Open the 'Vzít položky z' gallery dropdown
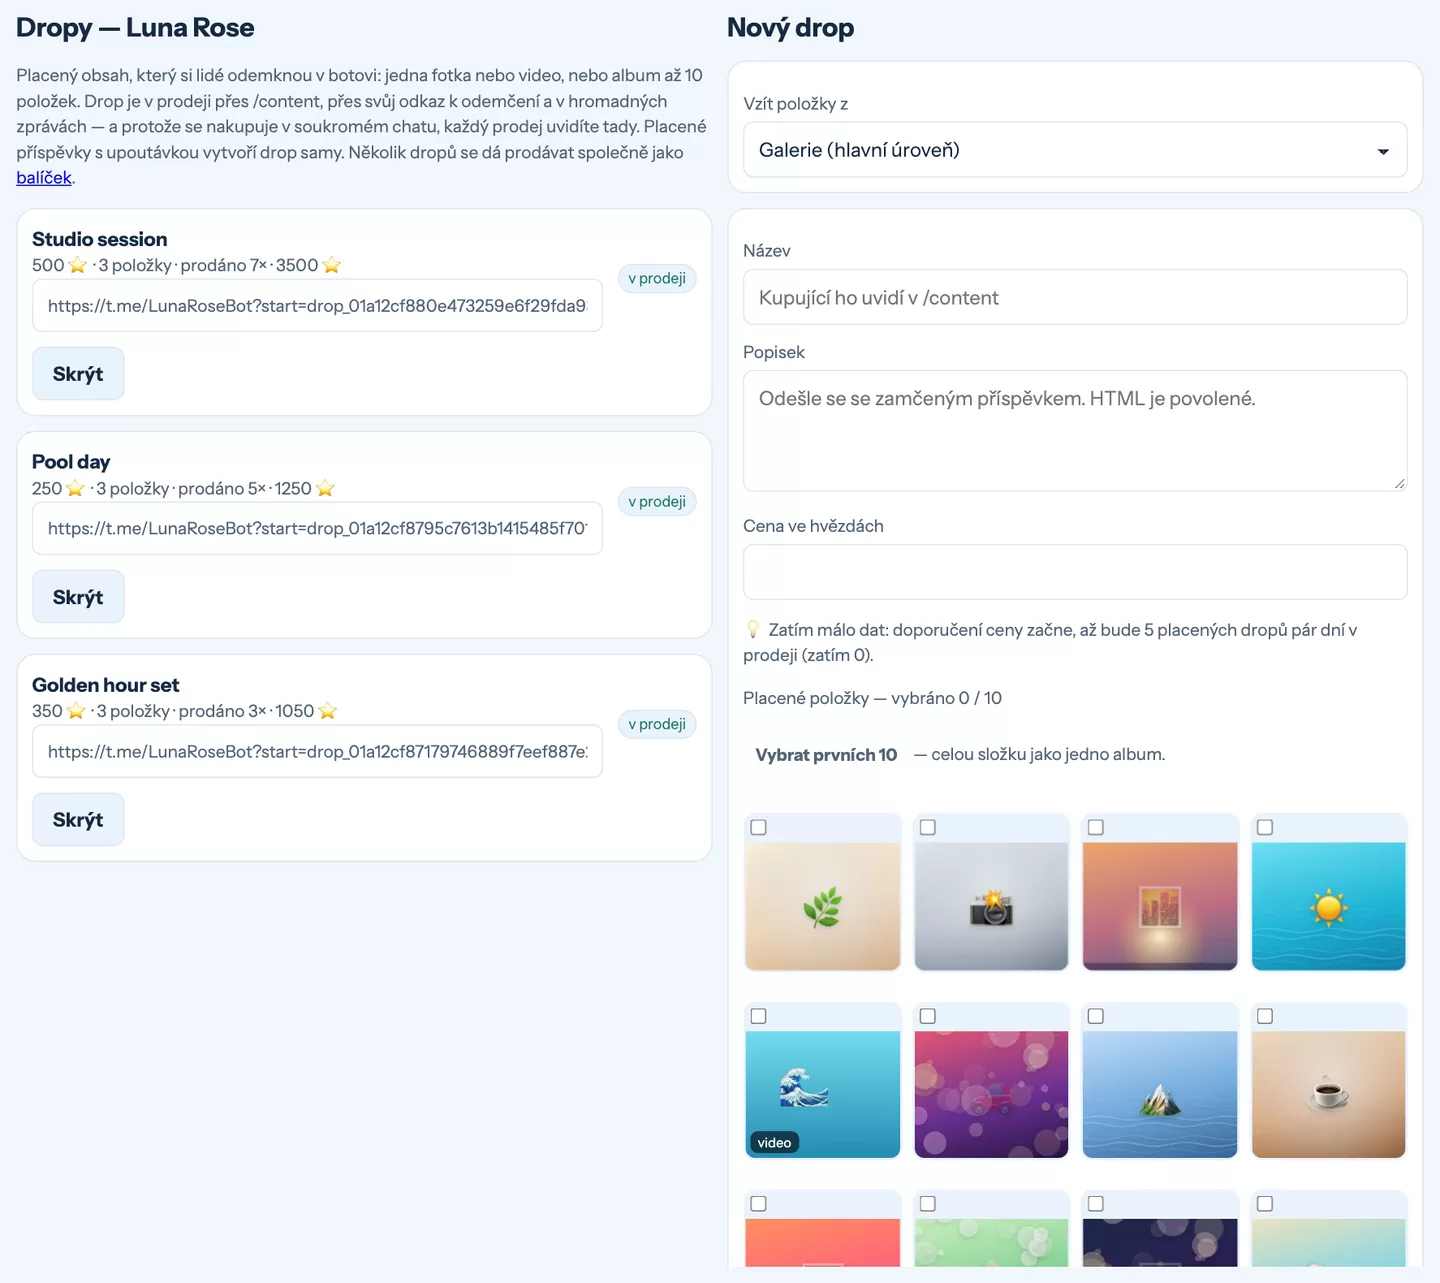The width and height of the screenshot is (1440, 1283). click(1075, 150)
